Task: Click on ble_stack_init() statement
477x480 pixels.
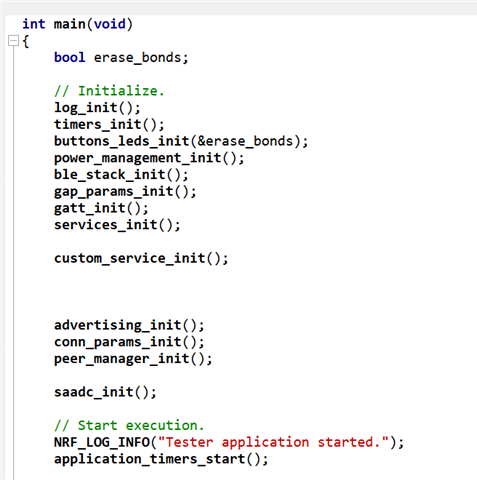Action: 121,175
